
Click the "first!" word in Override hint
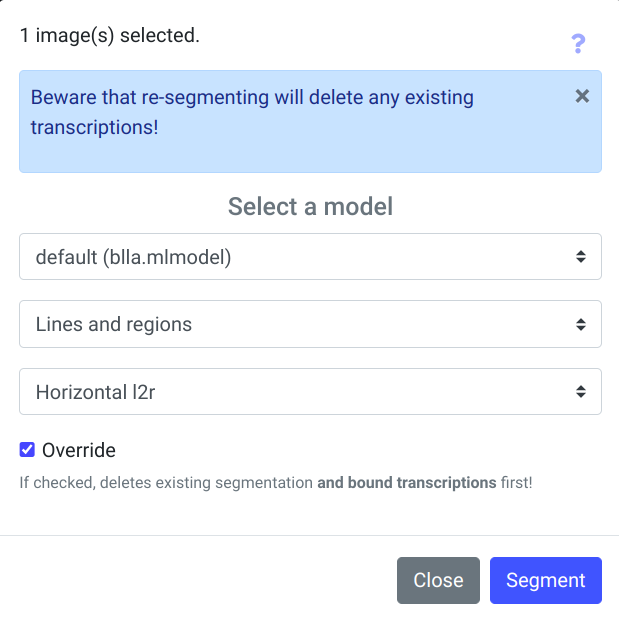click(x=516, y=483)
